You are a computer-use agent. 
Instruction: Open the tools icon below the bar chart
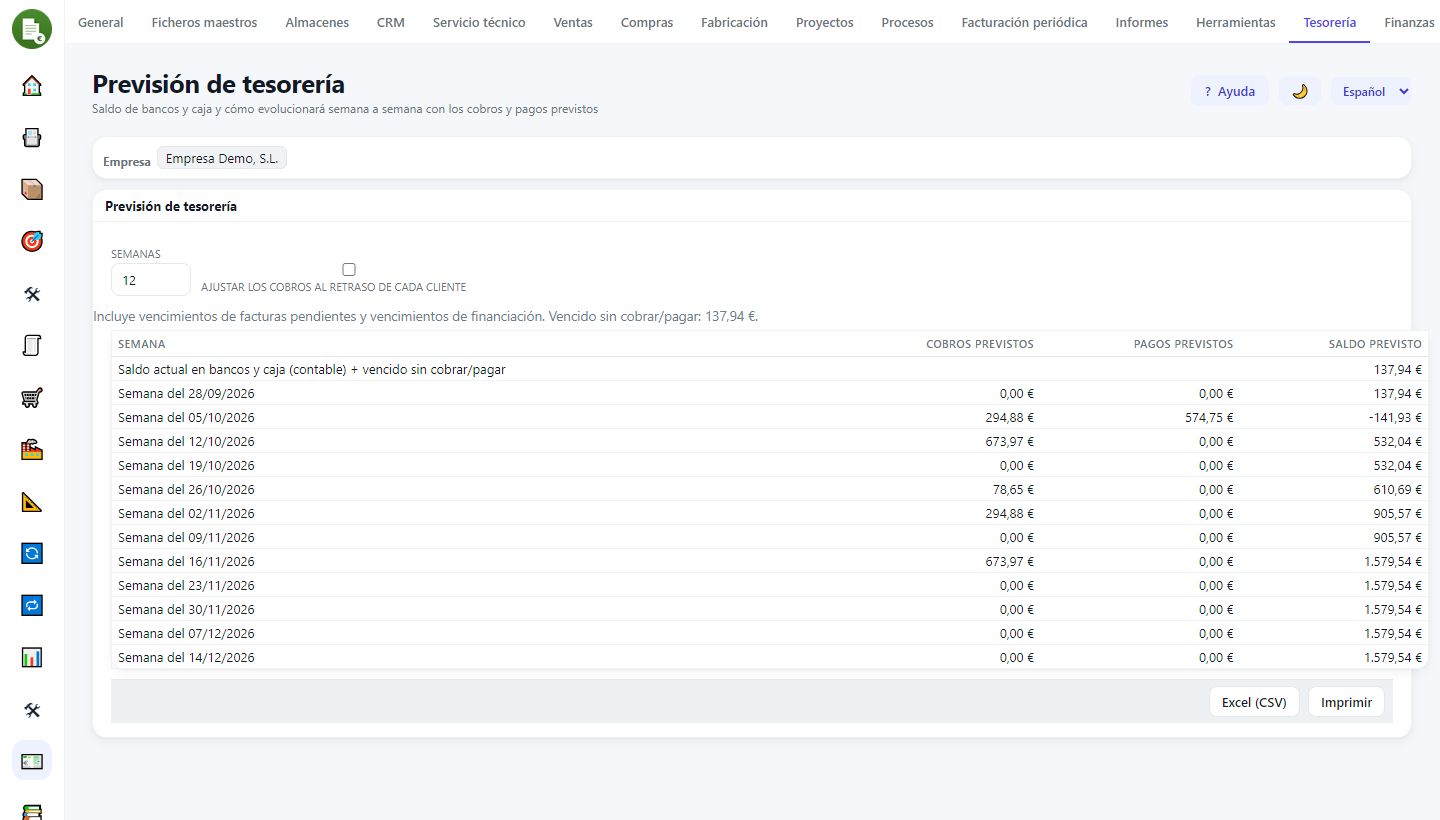[x=32, y=709]
